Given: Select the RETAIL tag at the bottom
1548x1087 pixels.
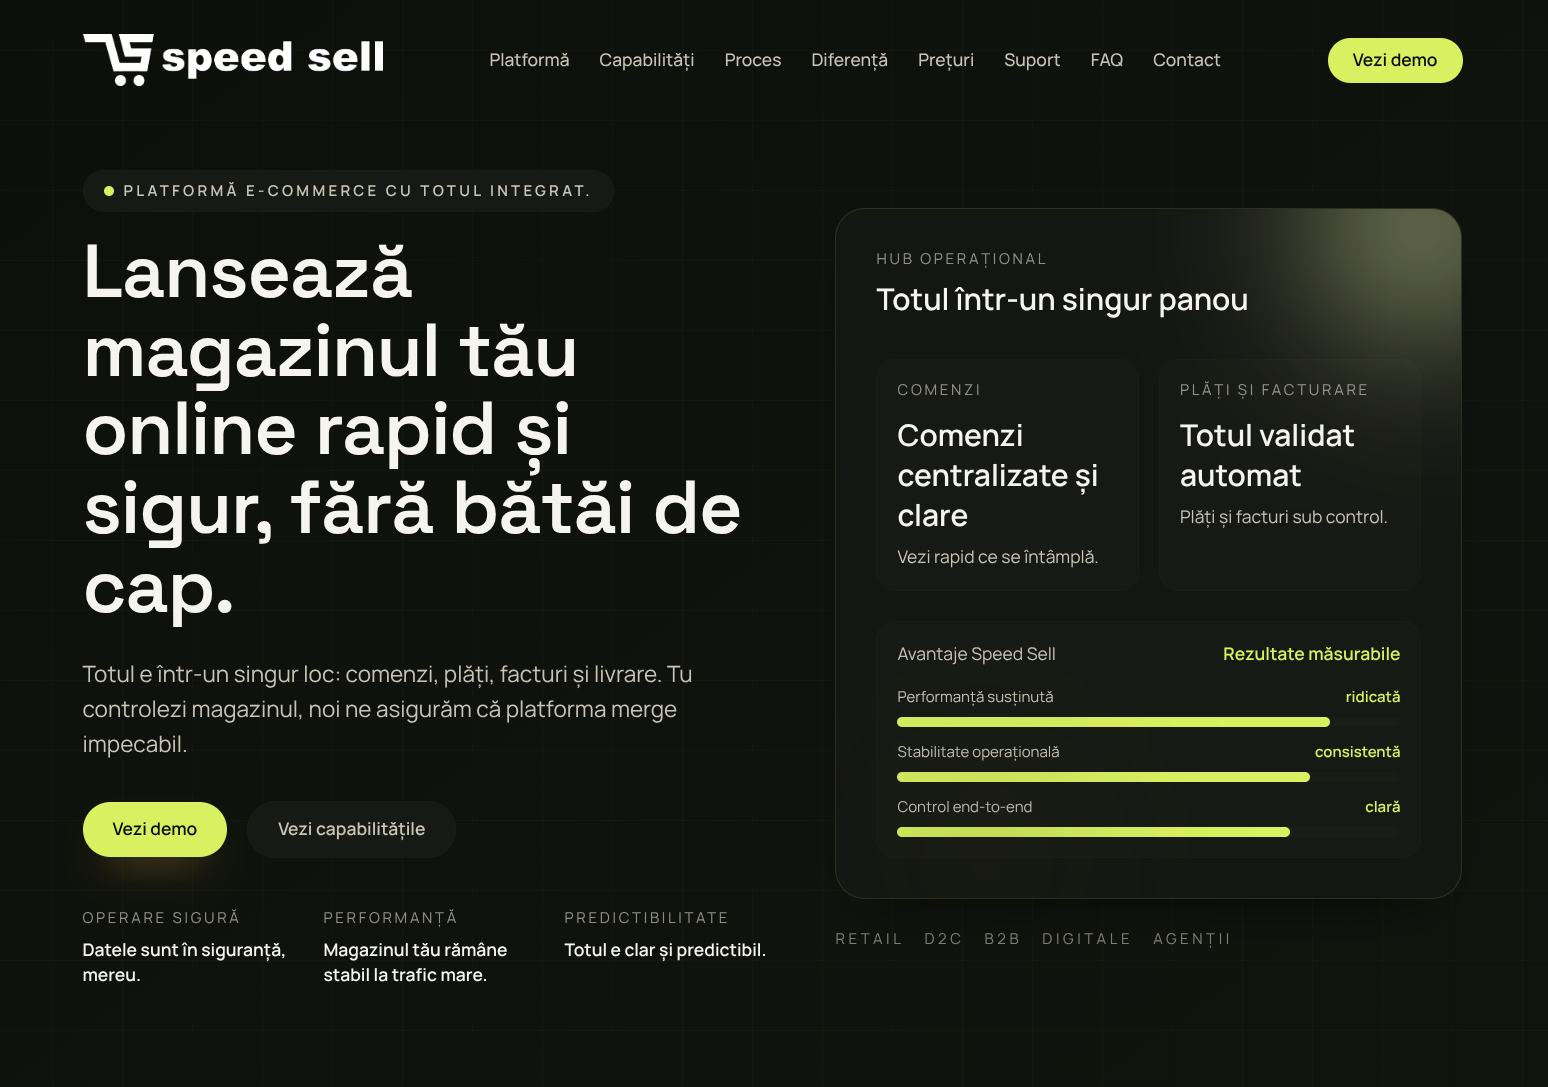Looking at the screenshot, I should click(869, 938).
